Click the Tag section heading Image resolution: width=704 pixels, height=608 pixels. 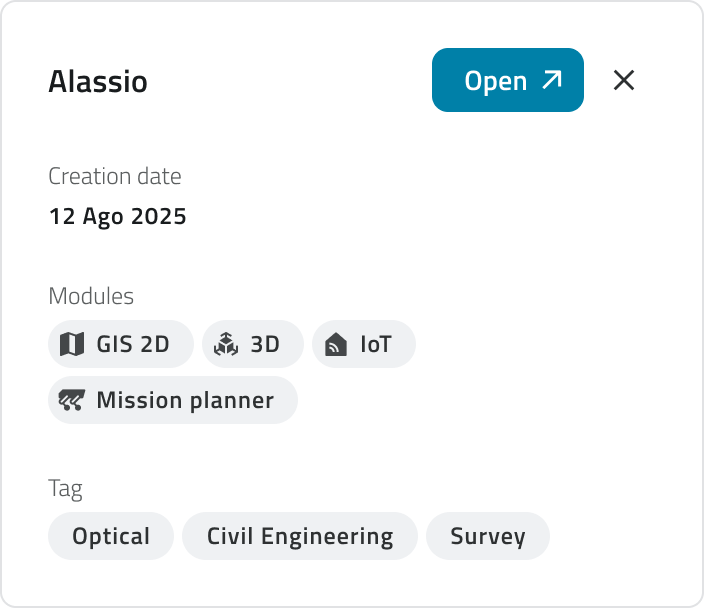65,489
